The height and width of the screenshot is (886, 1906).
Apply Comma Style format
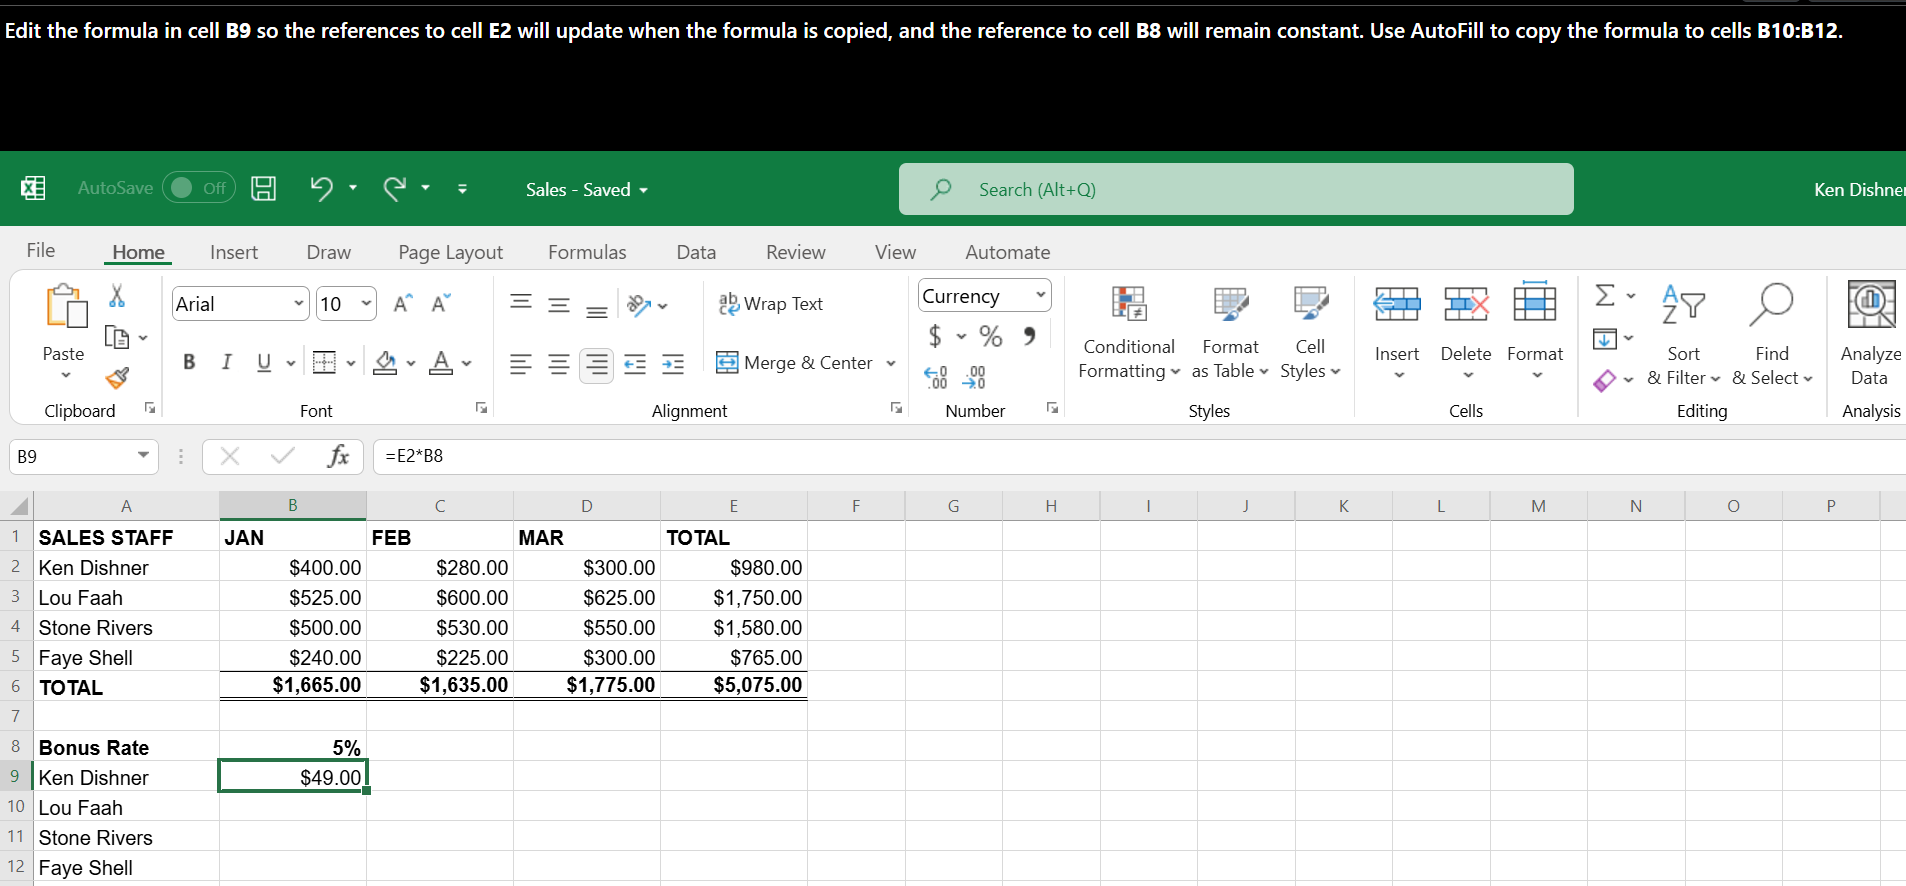pos(1030,336)
